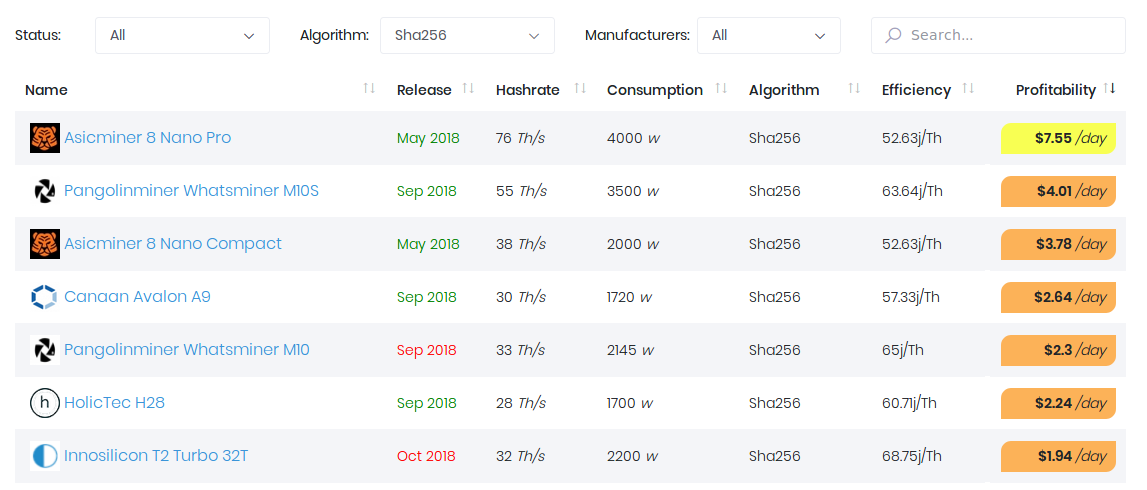Click the $2.3 /day profitability badge
The width and height of the screenshot is (1147, 490).
[1058, 350]
